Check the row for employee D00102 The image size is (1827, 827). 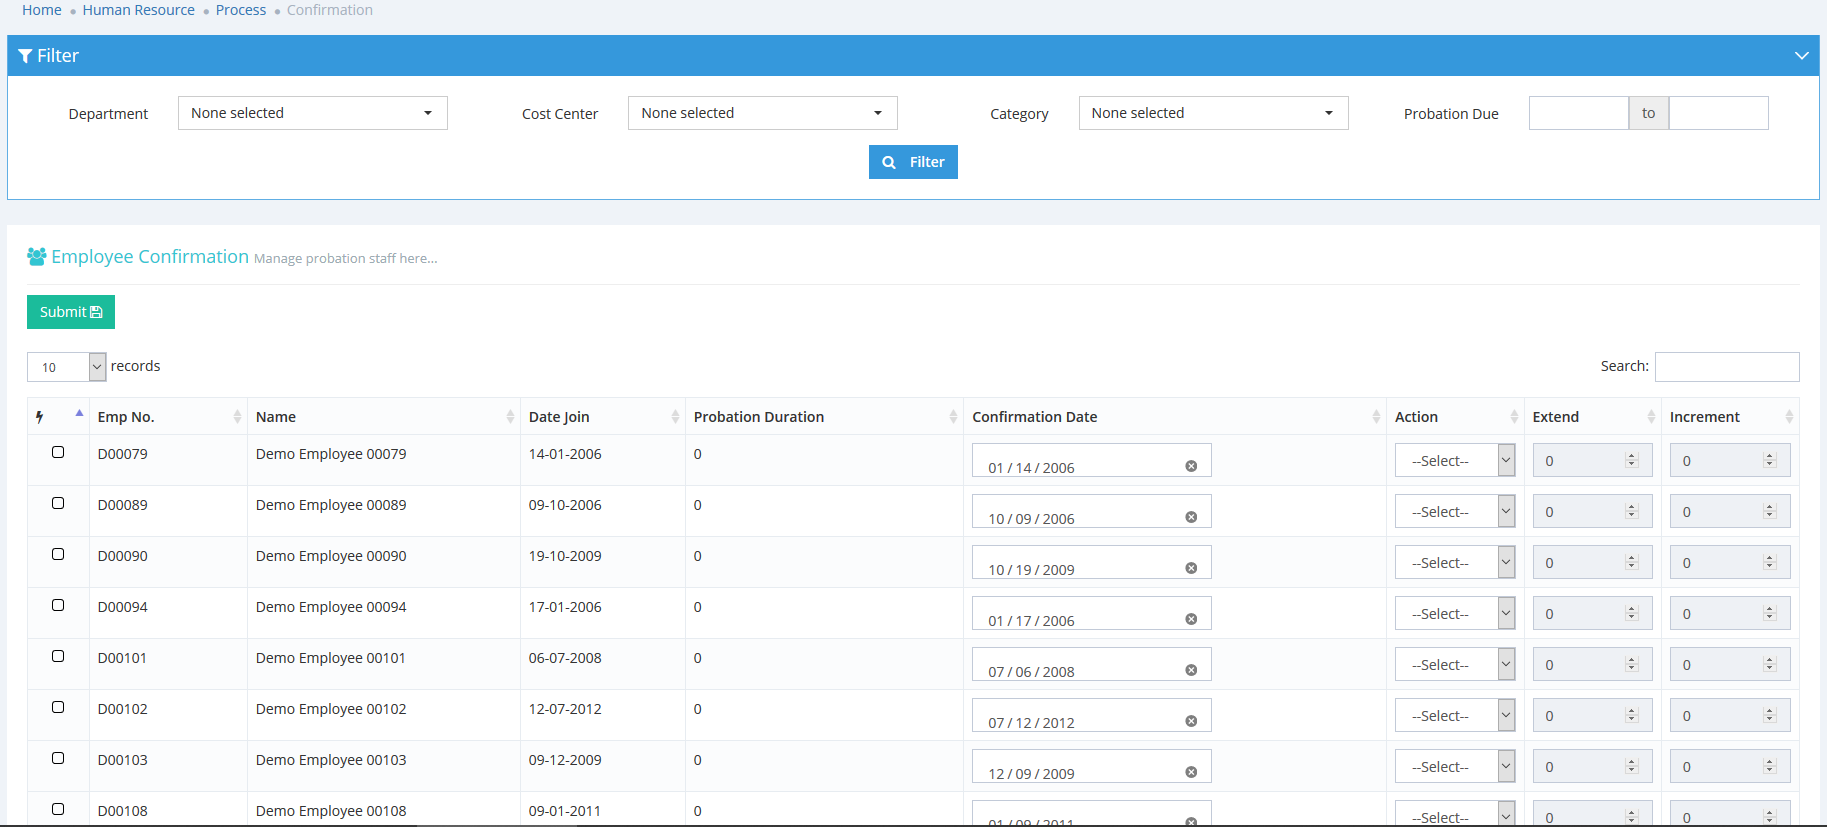pyautogui.click(x=58, y=707)
